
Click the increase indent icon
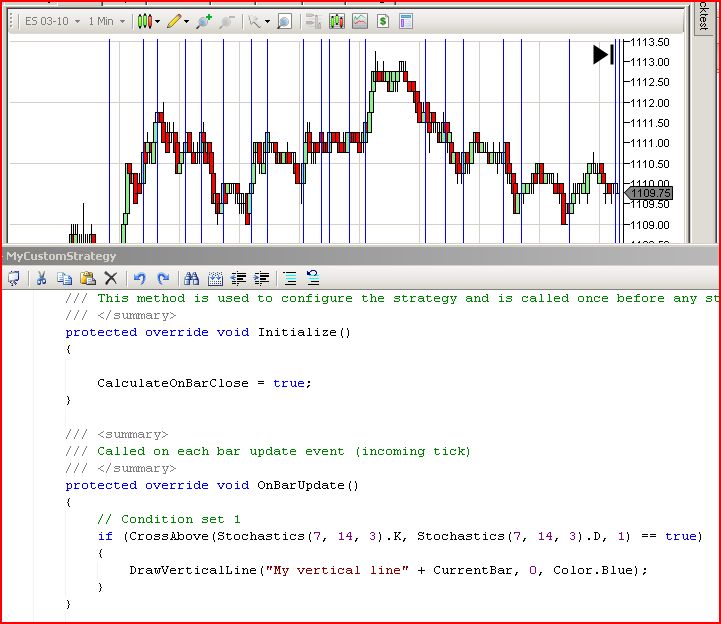262,279
